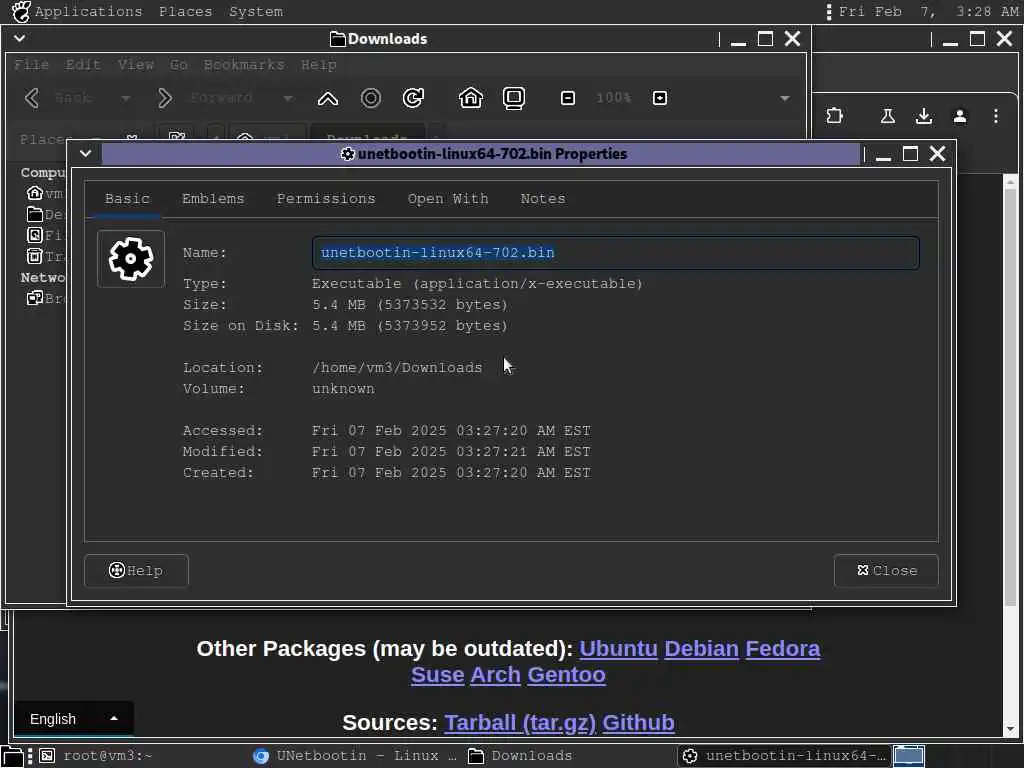1024x768 pixels.
Task: Open the Help menu in Downloads window
Action: click(318, 65)
